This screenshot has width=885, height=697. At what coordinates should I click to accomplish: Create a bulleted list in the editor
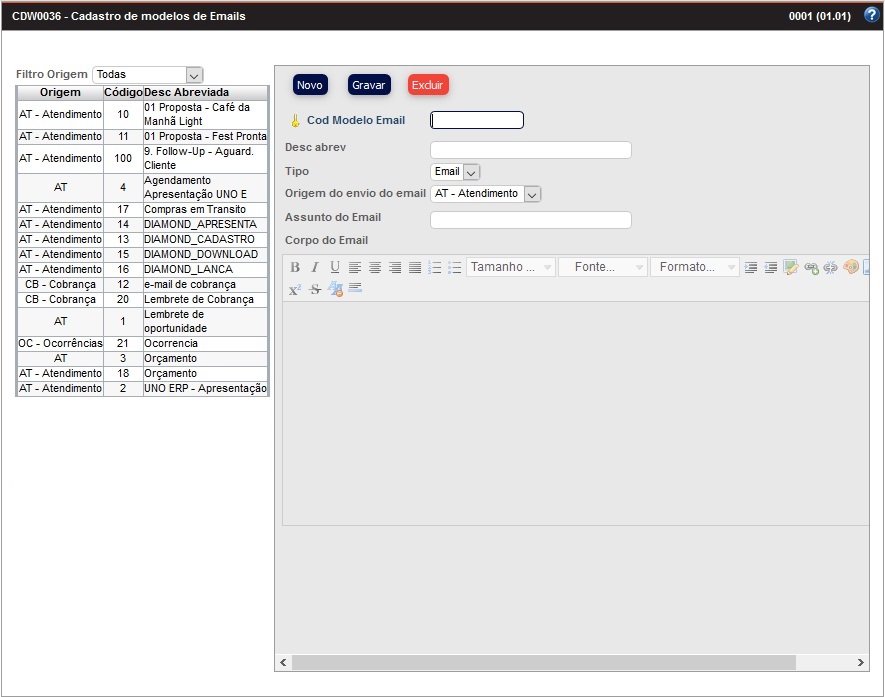coord(453,267)
